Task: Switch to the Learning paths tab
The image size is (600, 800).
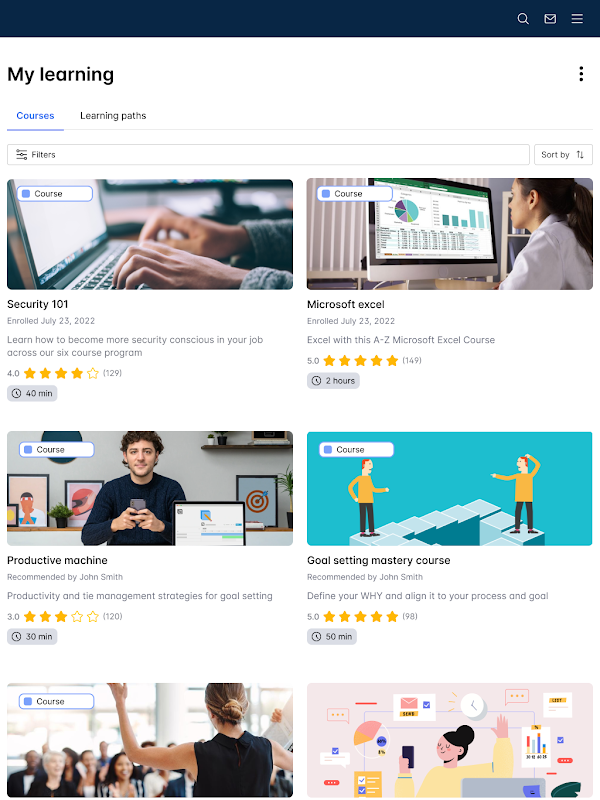Action: 113,116
